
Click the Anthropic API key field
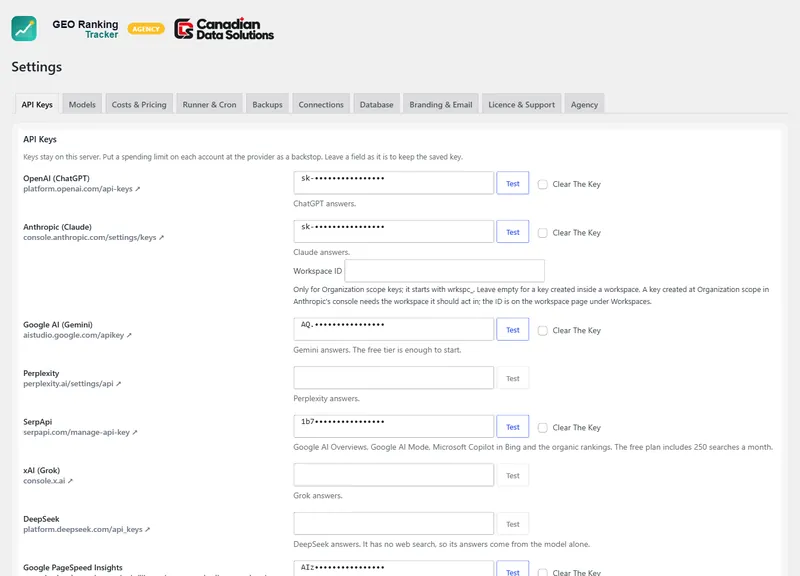pyautogui.click(x=393, y=232)
